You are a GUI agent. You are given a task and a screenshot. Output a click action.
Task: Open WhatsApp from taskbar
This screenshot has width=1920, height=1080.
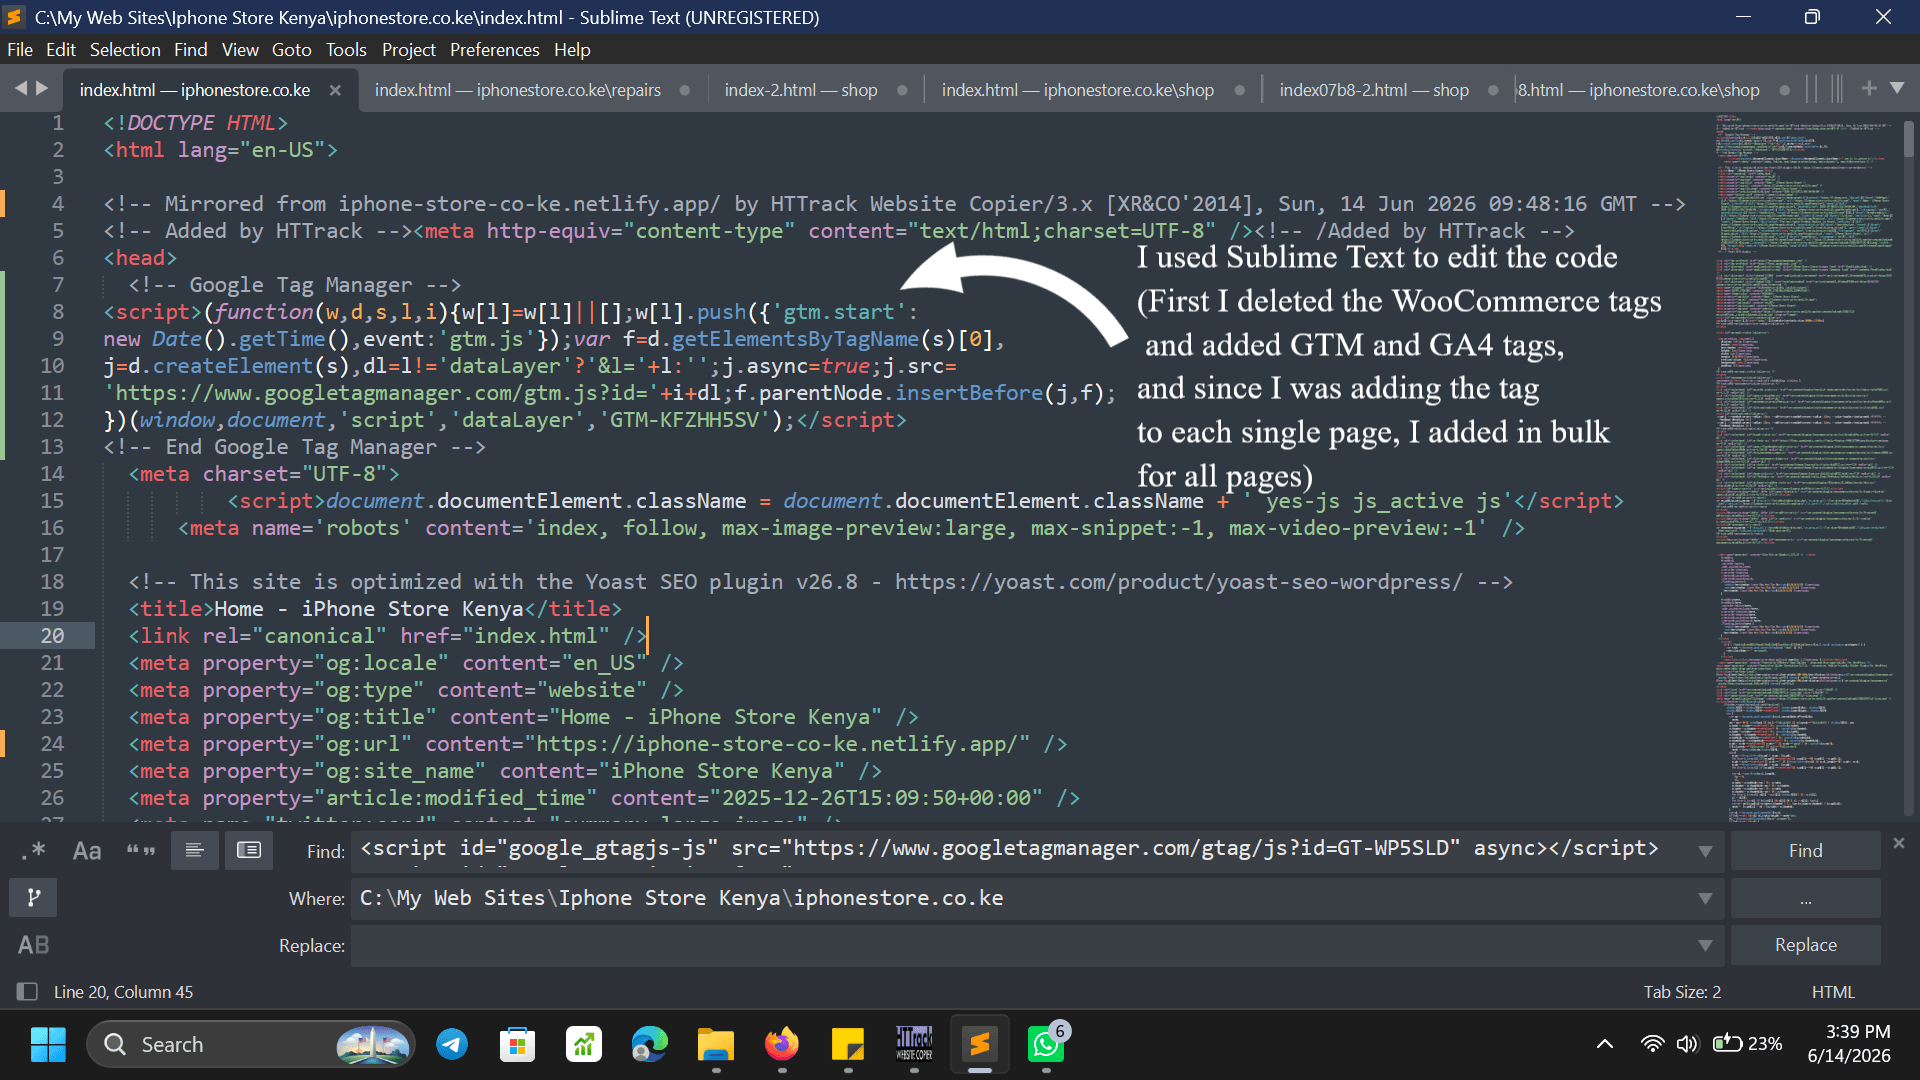1046,1044
